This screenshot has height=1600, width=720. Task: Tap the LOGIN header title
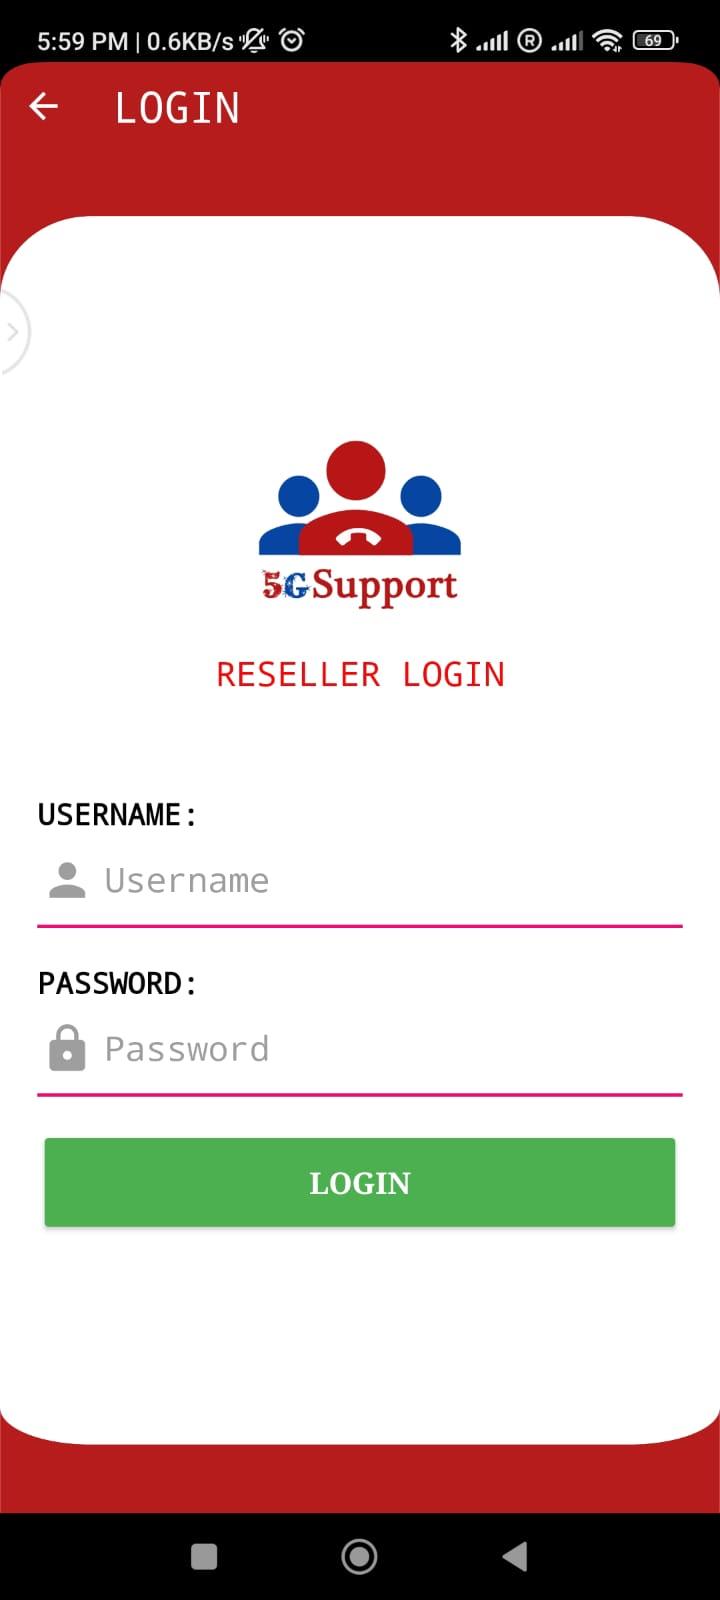click(177, 108)
